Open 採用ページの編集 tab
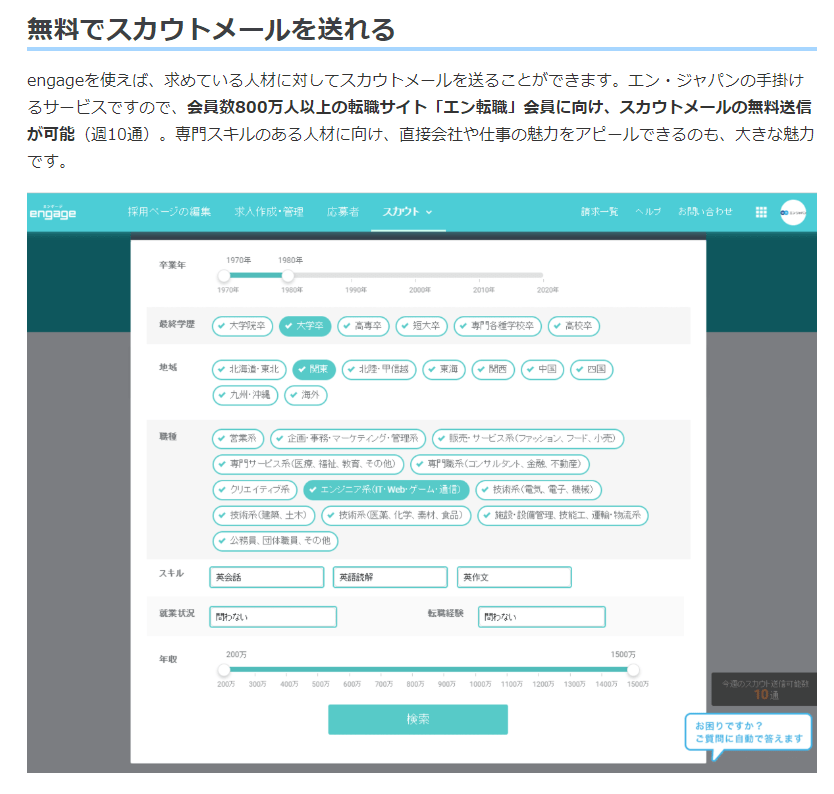The height and width of the screenshot is (794, 834). (x=169, y=212)
